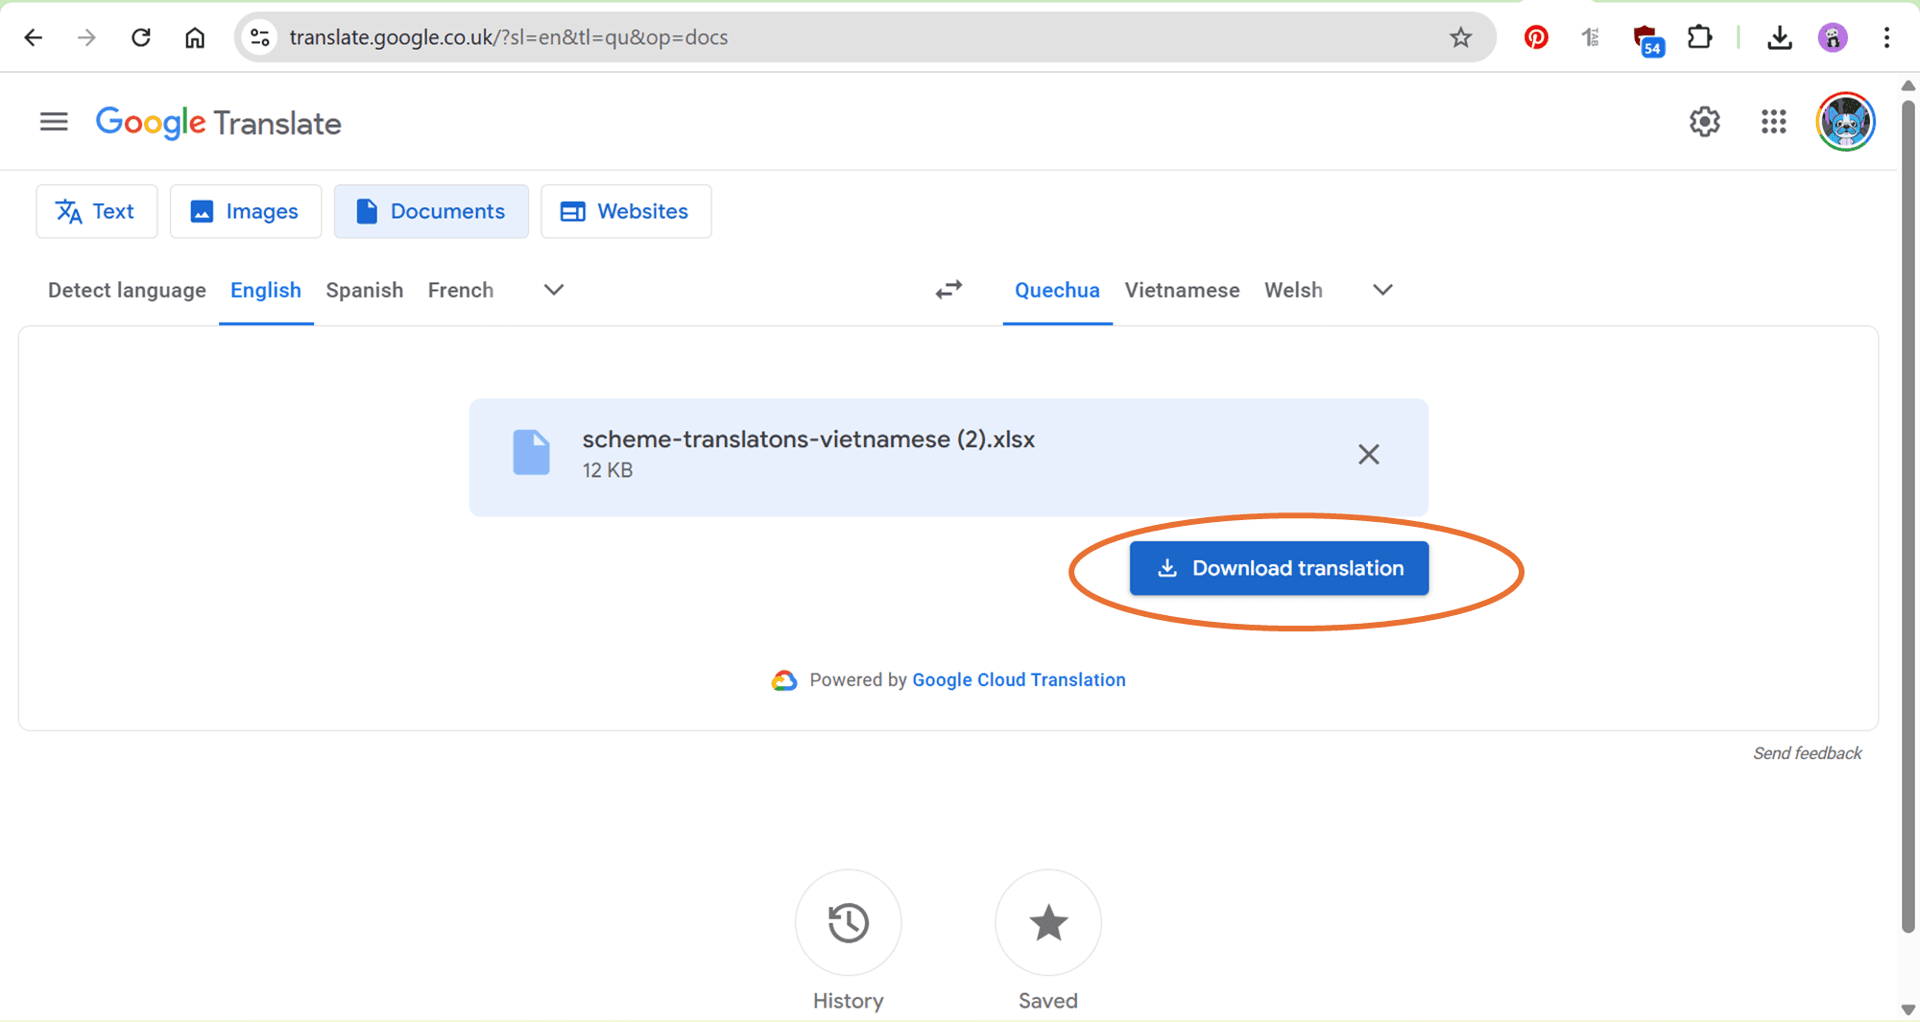Image resolution: width=1920 pixels, height=1022 pixels.
Task: Swap source and target languages
Action: pyautogui.click(x=949, y=290)
